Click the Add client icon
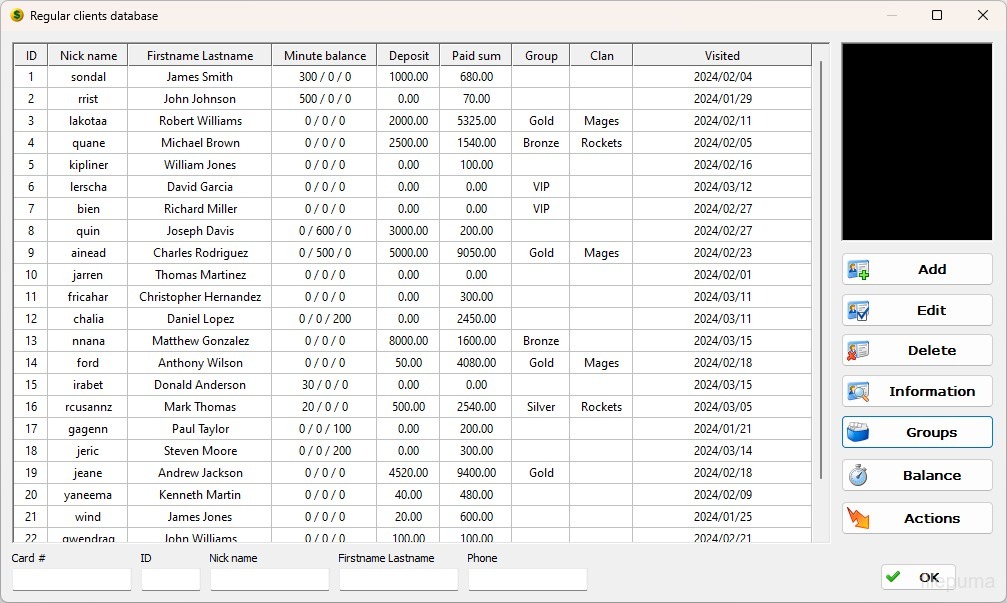 click(x=858, y=270)
